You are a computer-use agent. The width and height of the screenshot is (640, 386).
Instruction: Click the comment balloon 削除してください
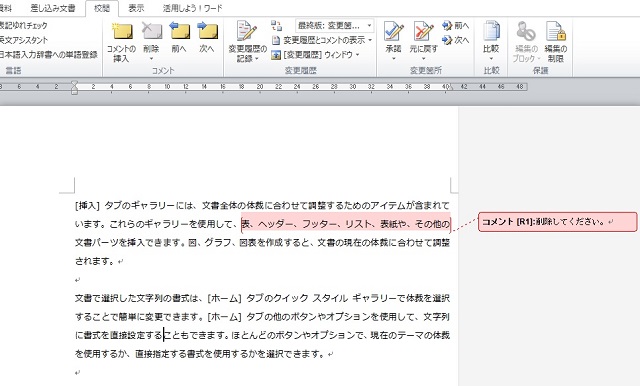coord(558,222)
